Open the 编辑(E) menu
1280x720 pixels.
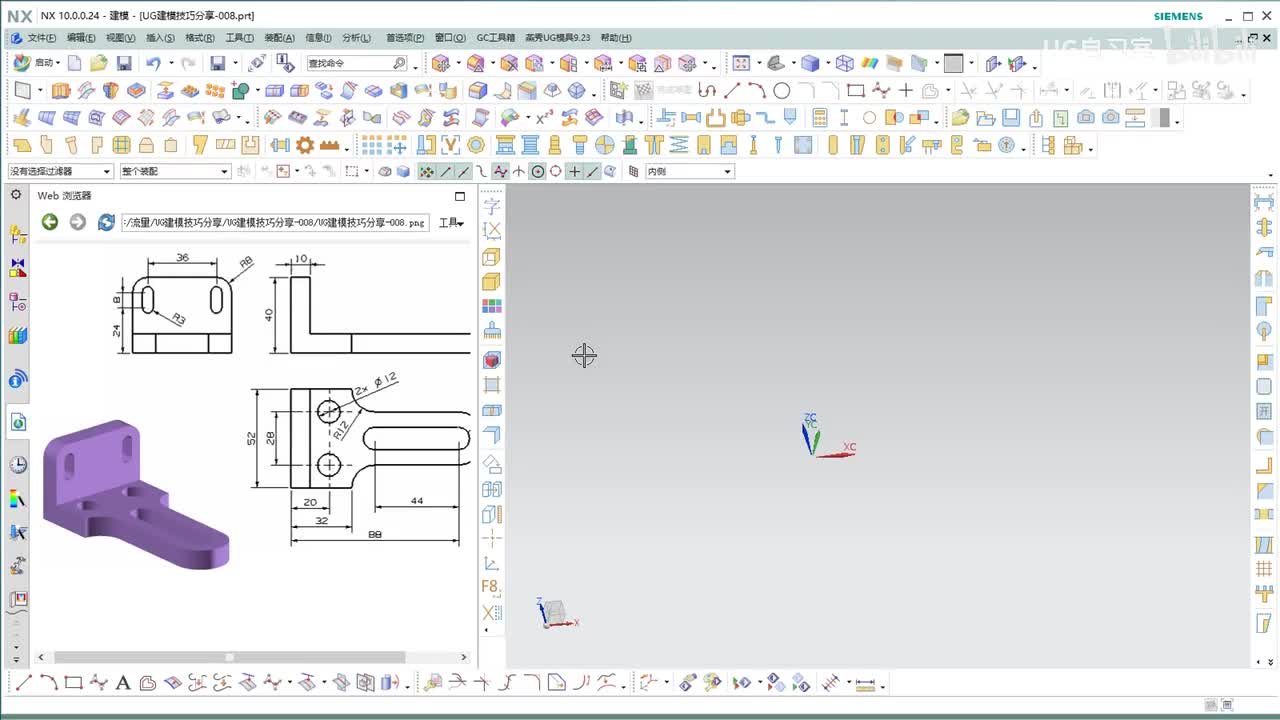click(81, 38)
